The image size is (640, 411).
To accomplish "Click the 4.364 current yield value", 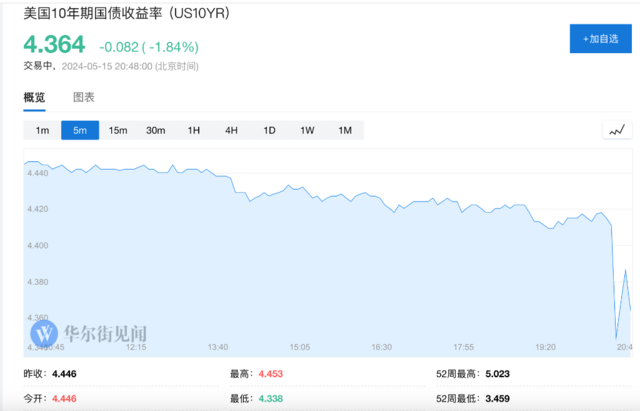I will pyautogui.click(x=54, y=44).
